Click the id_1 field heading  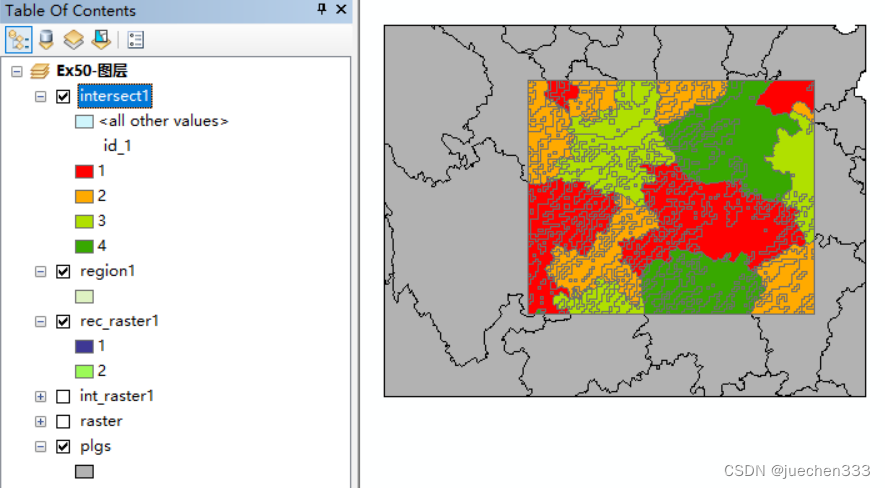point(117,146)
